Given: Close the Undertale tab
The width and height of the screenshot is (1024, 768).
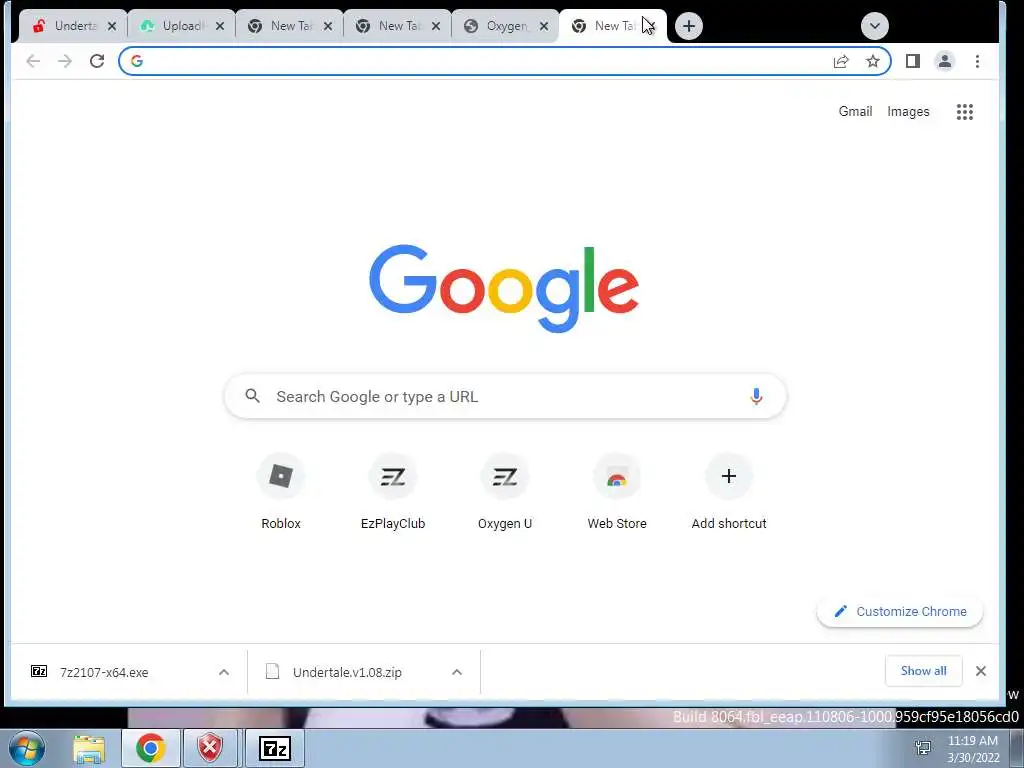Looking at the screenshot, I should tap(112, 26).
